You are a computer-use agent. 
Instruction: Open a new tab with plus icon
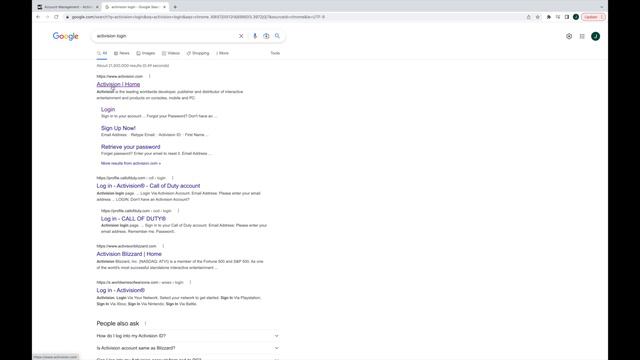pos(175,7)
